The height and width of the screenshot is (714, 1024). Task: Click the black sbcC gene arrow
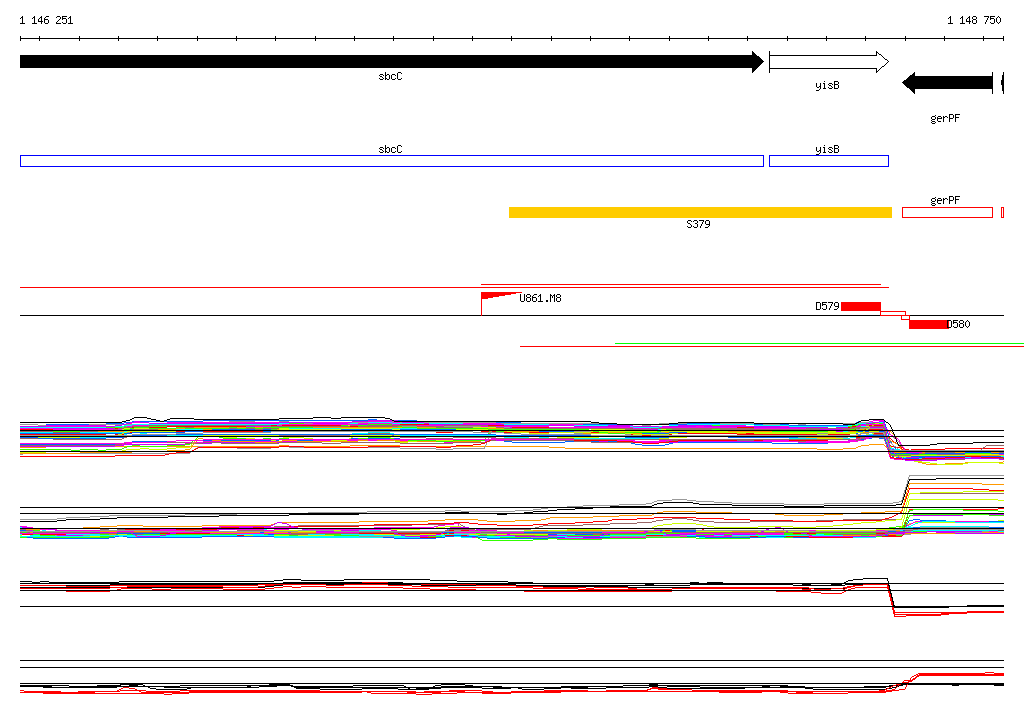[x=392, y=62]
